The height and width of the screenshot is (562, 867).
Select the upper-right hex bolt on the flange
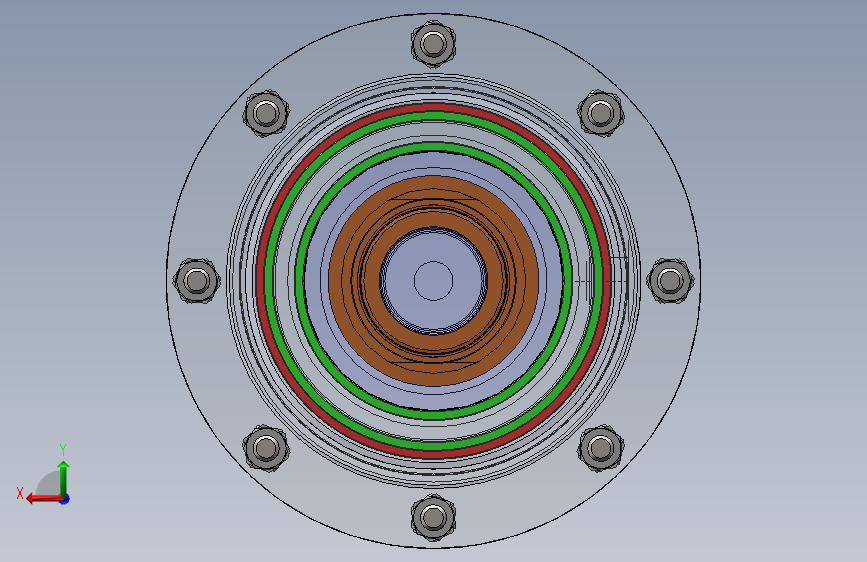point(601,113)
